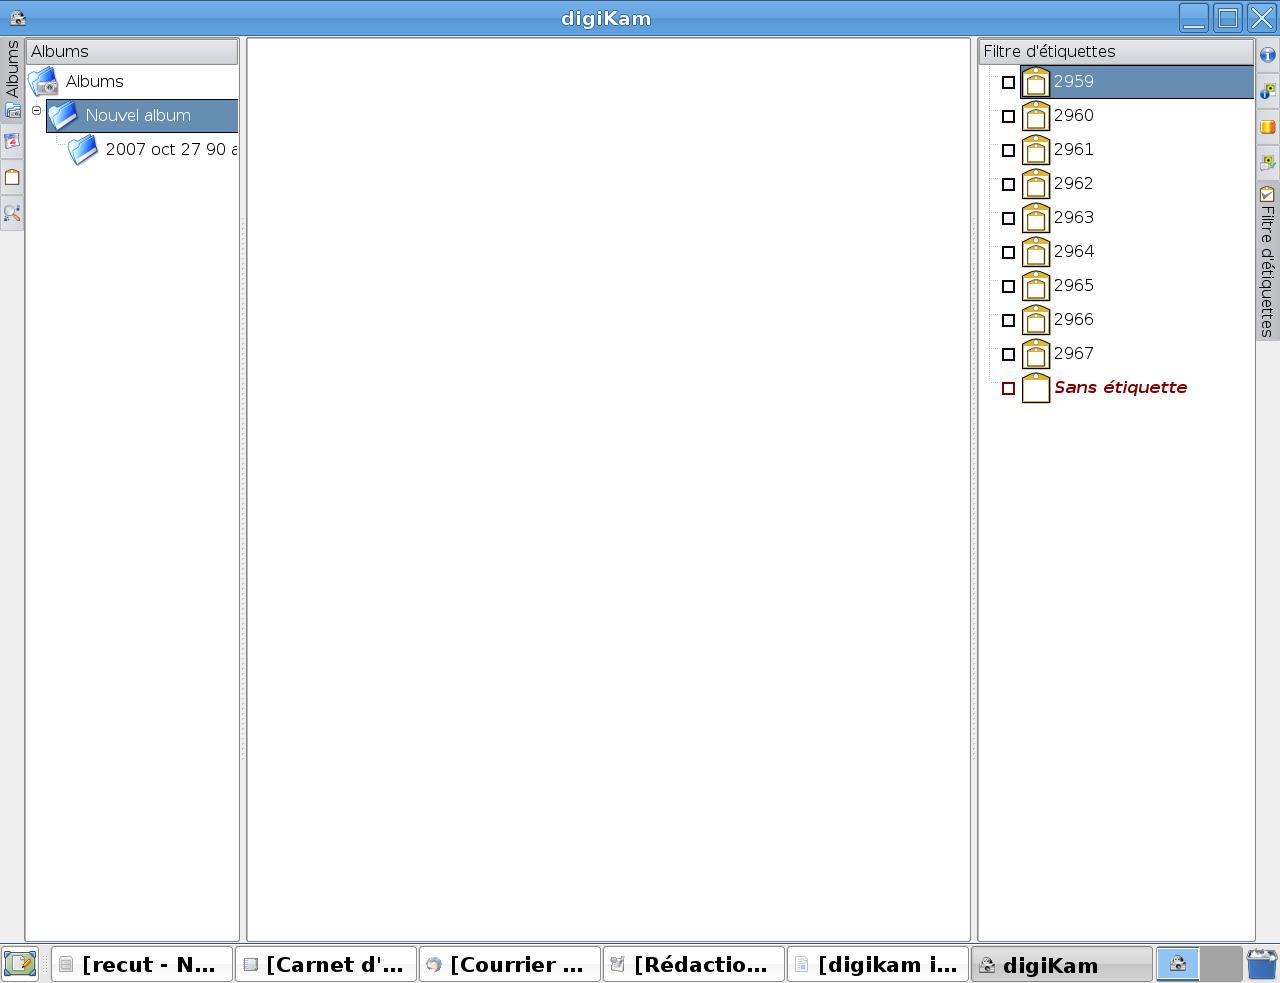This screenshot has height=983, width=1280.
Task: Select the '2007 oct 27 90 a' album
Action: [170, 150]
